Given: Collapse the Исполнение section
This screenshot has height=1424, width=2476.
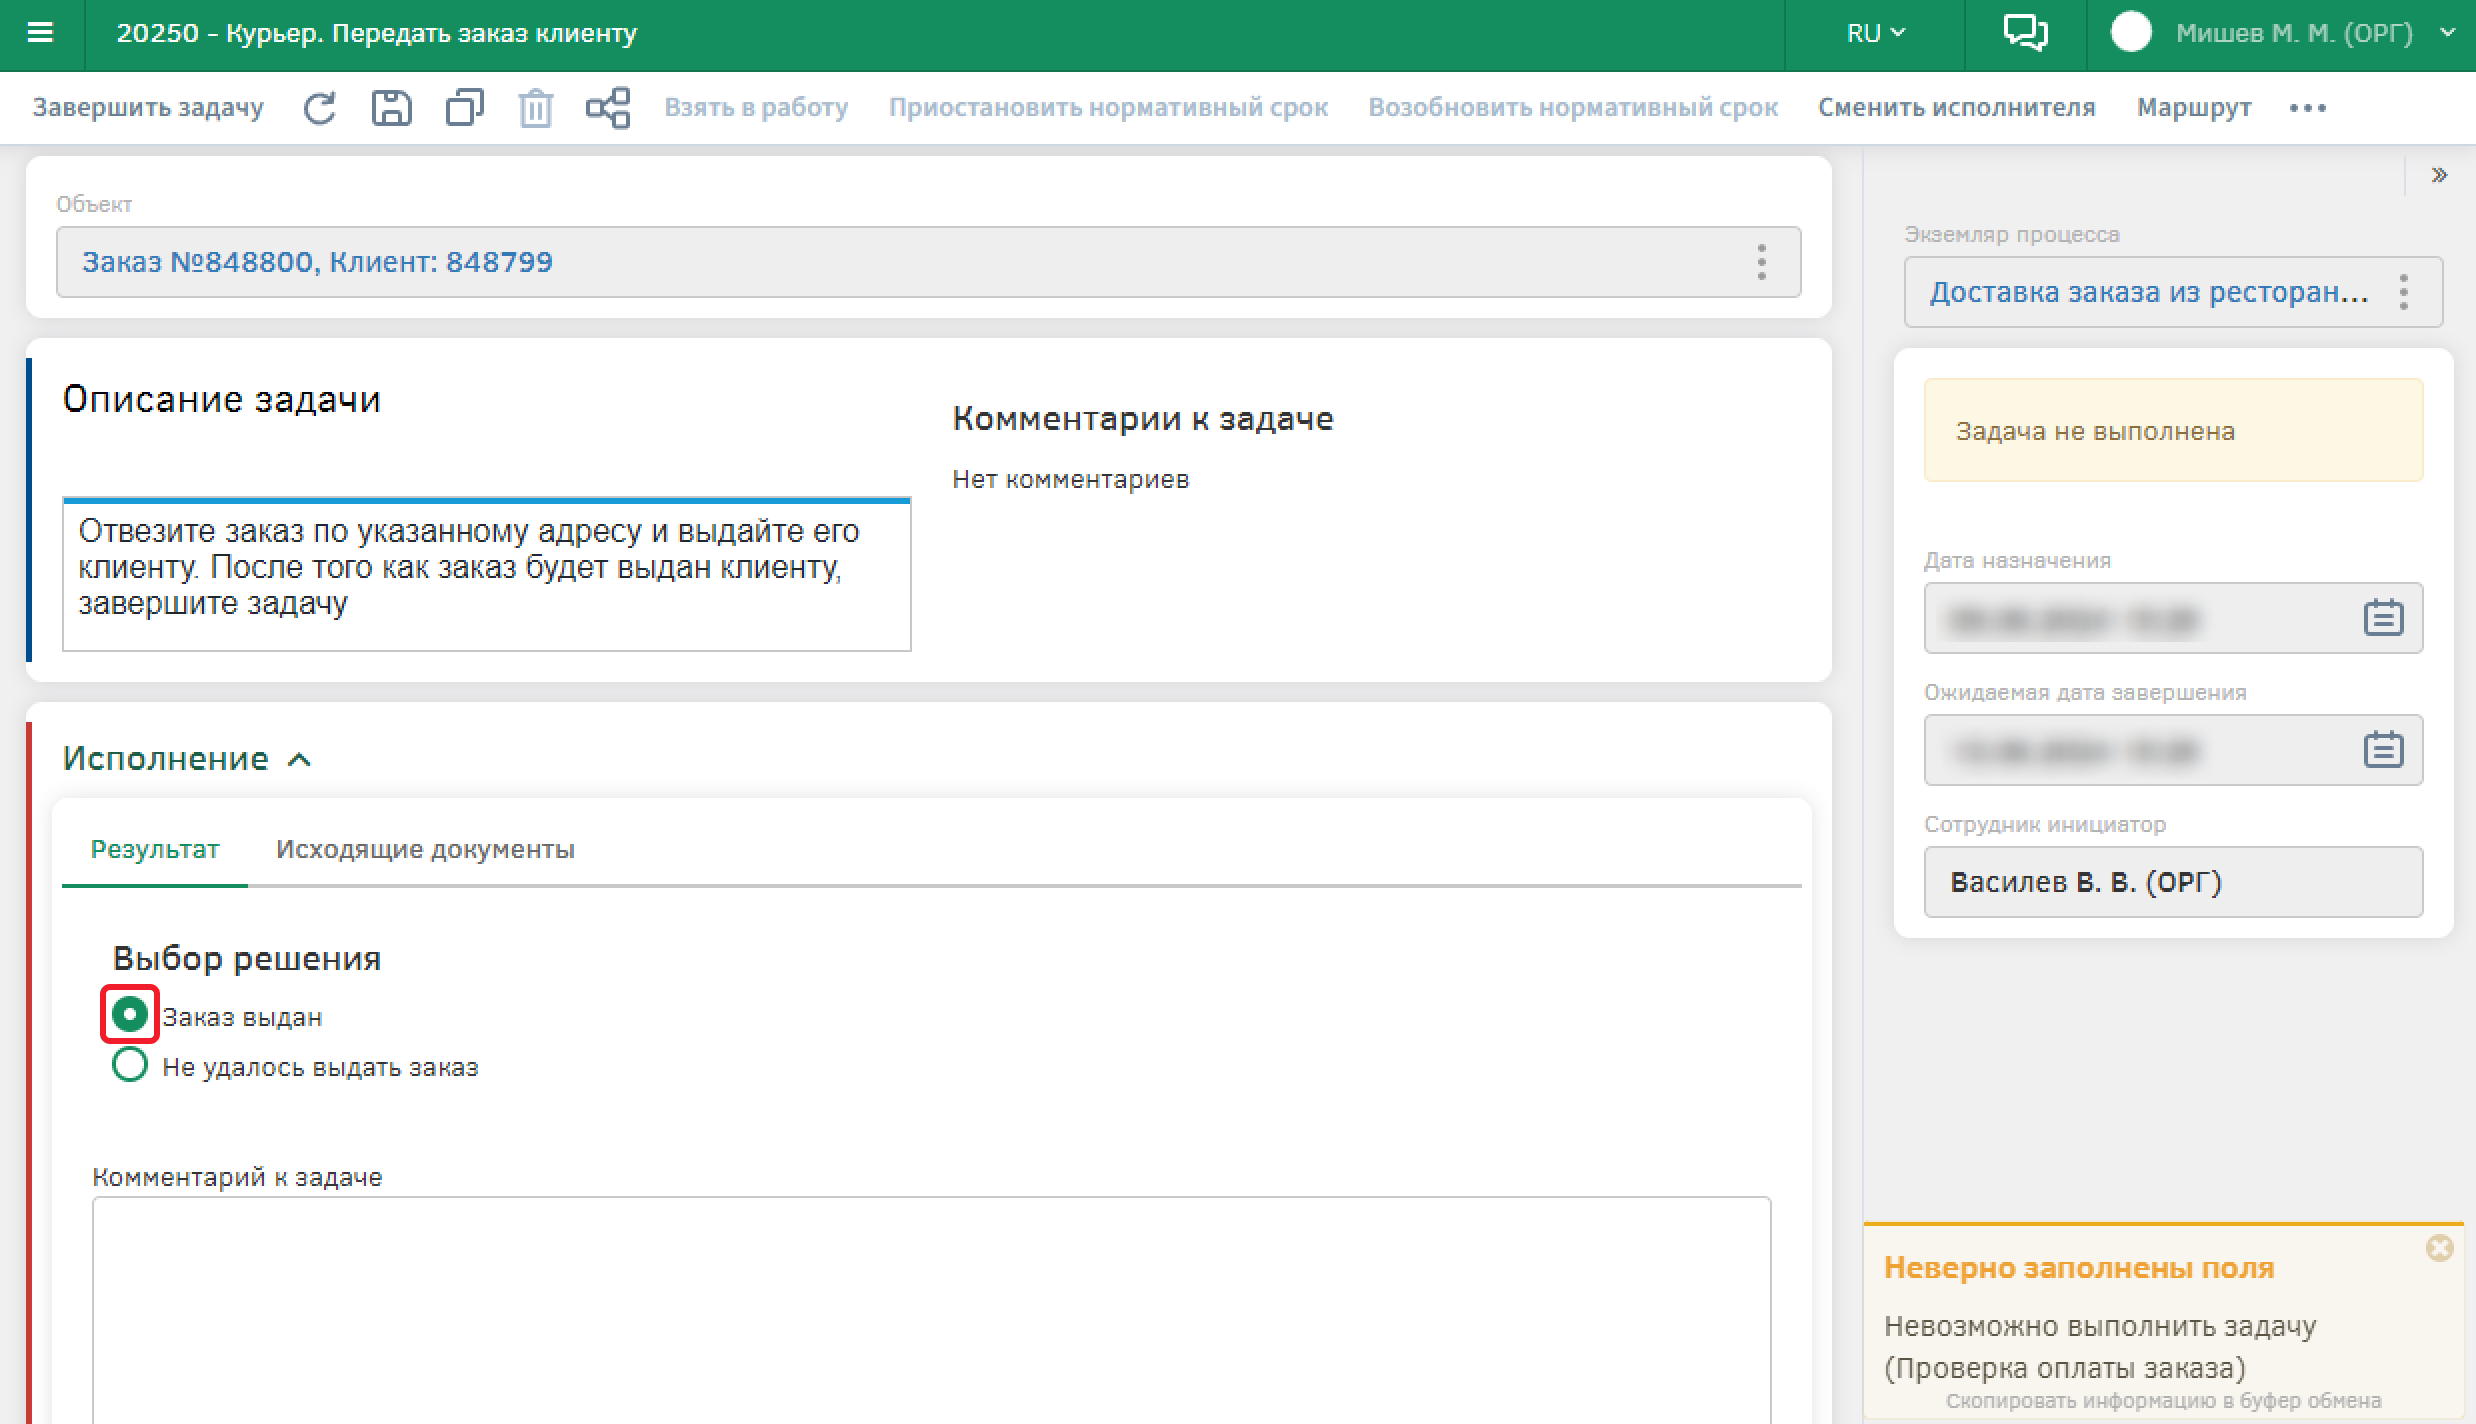Looking at the screenshot, I should point(299,760).
